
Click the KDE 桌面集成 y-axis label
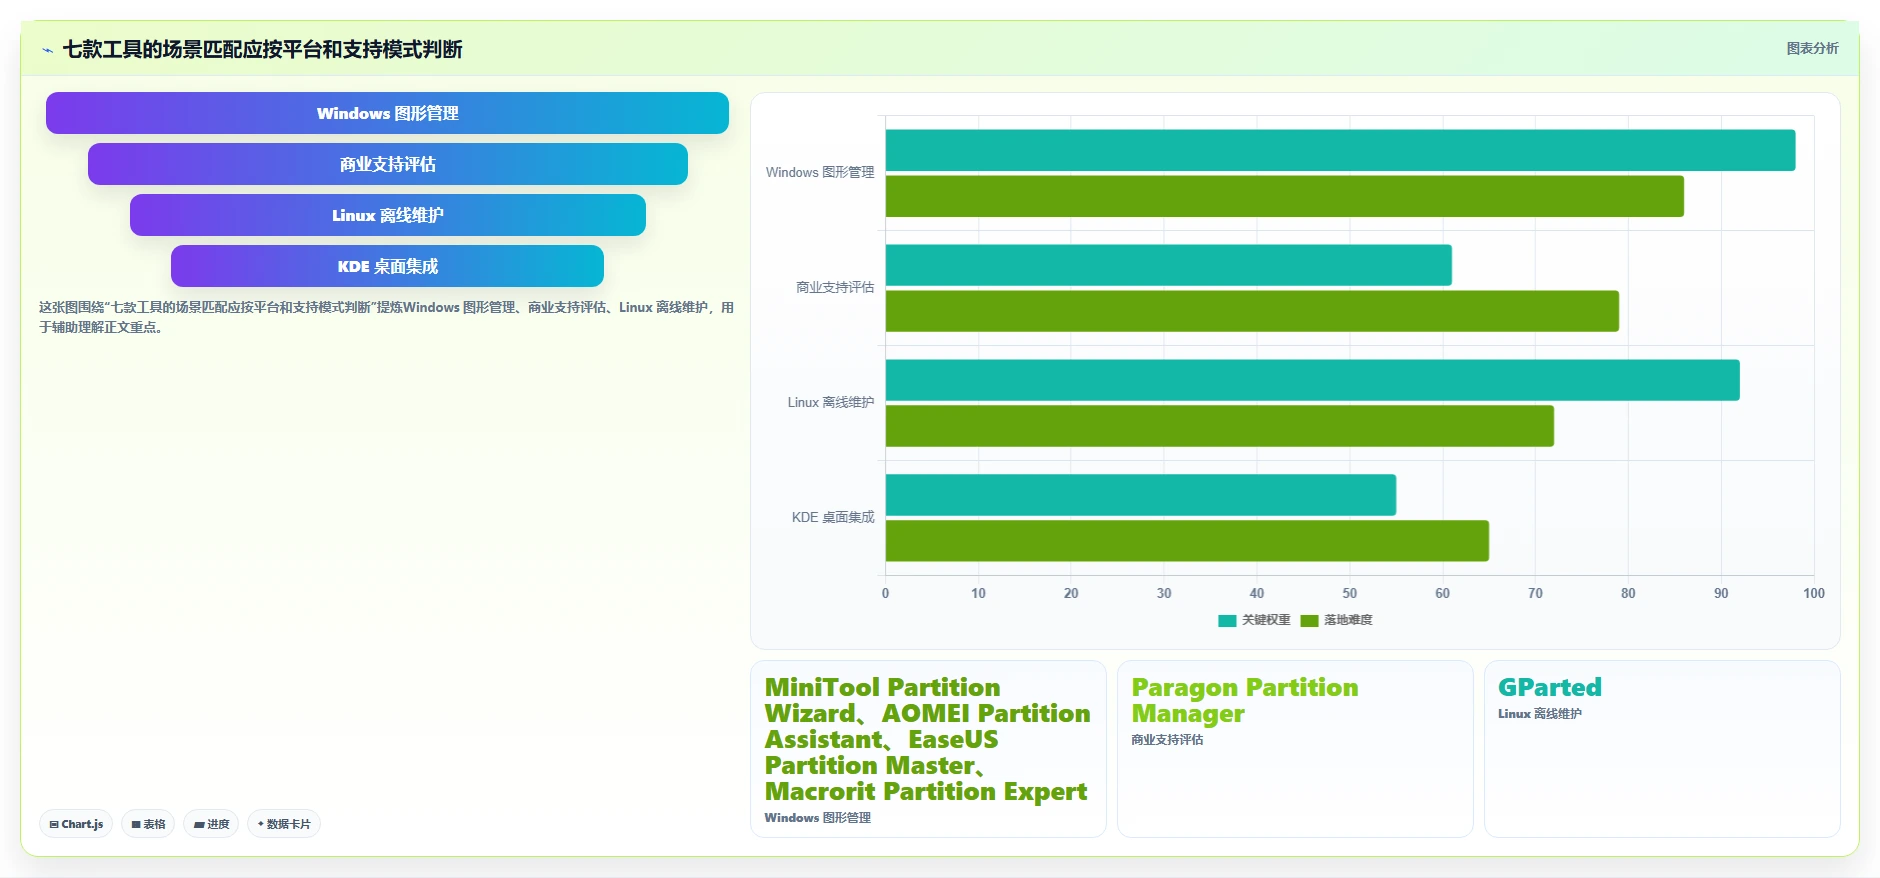point(833,518)
